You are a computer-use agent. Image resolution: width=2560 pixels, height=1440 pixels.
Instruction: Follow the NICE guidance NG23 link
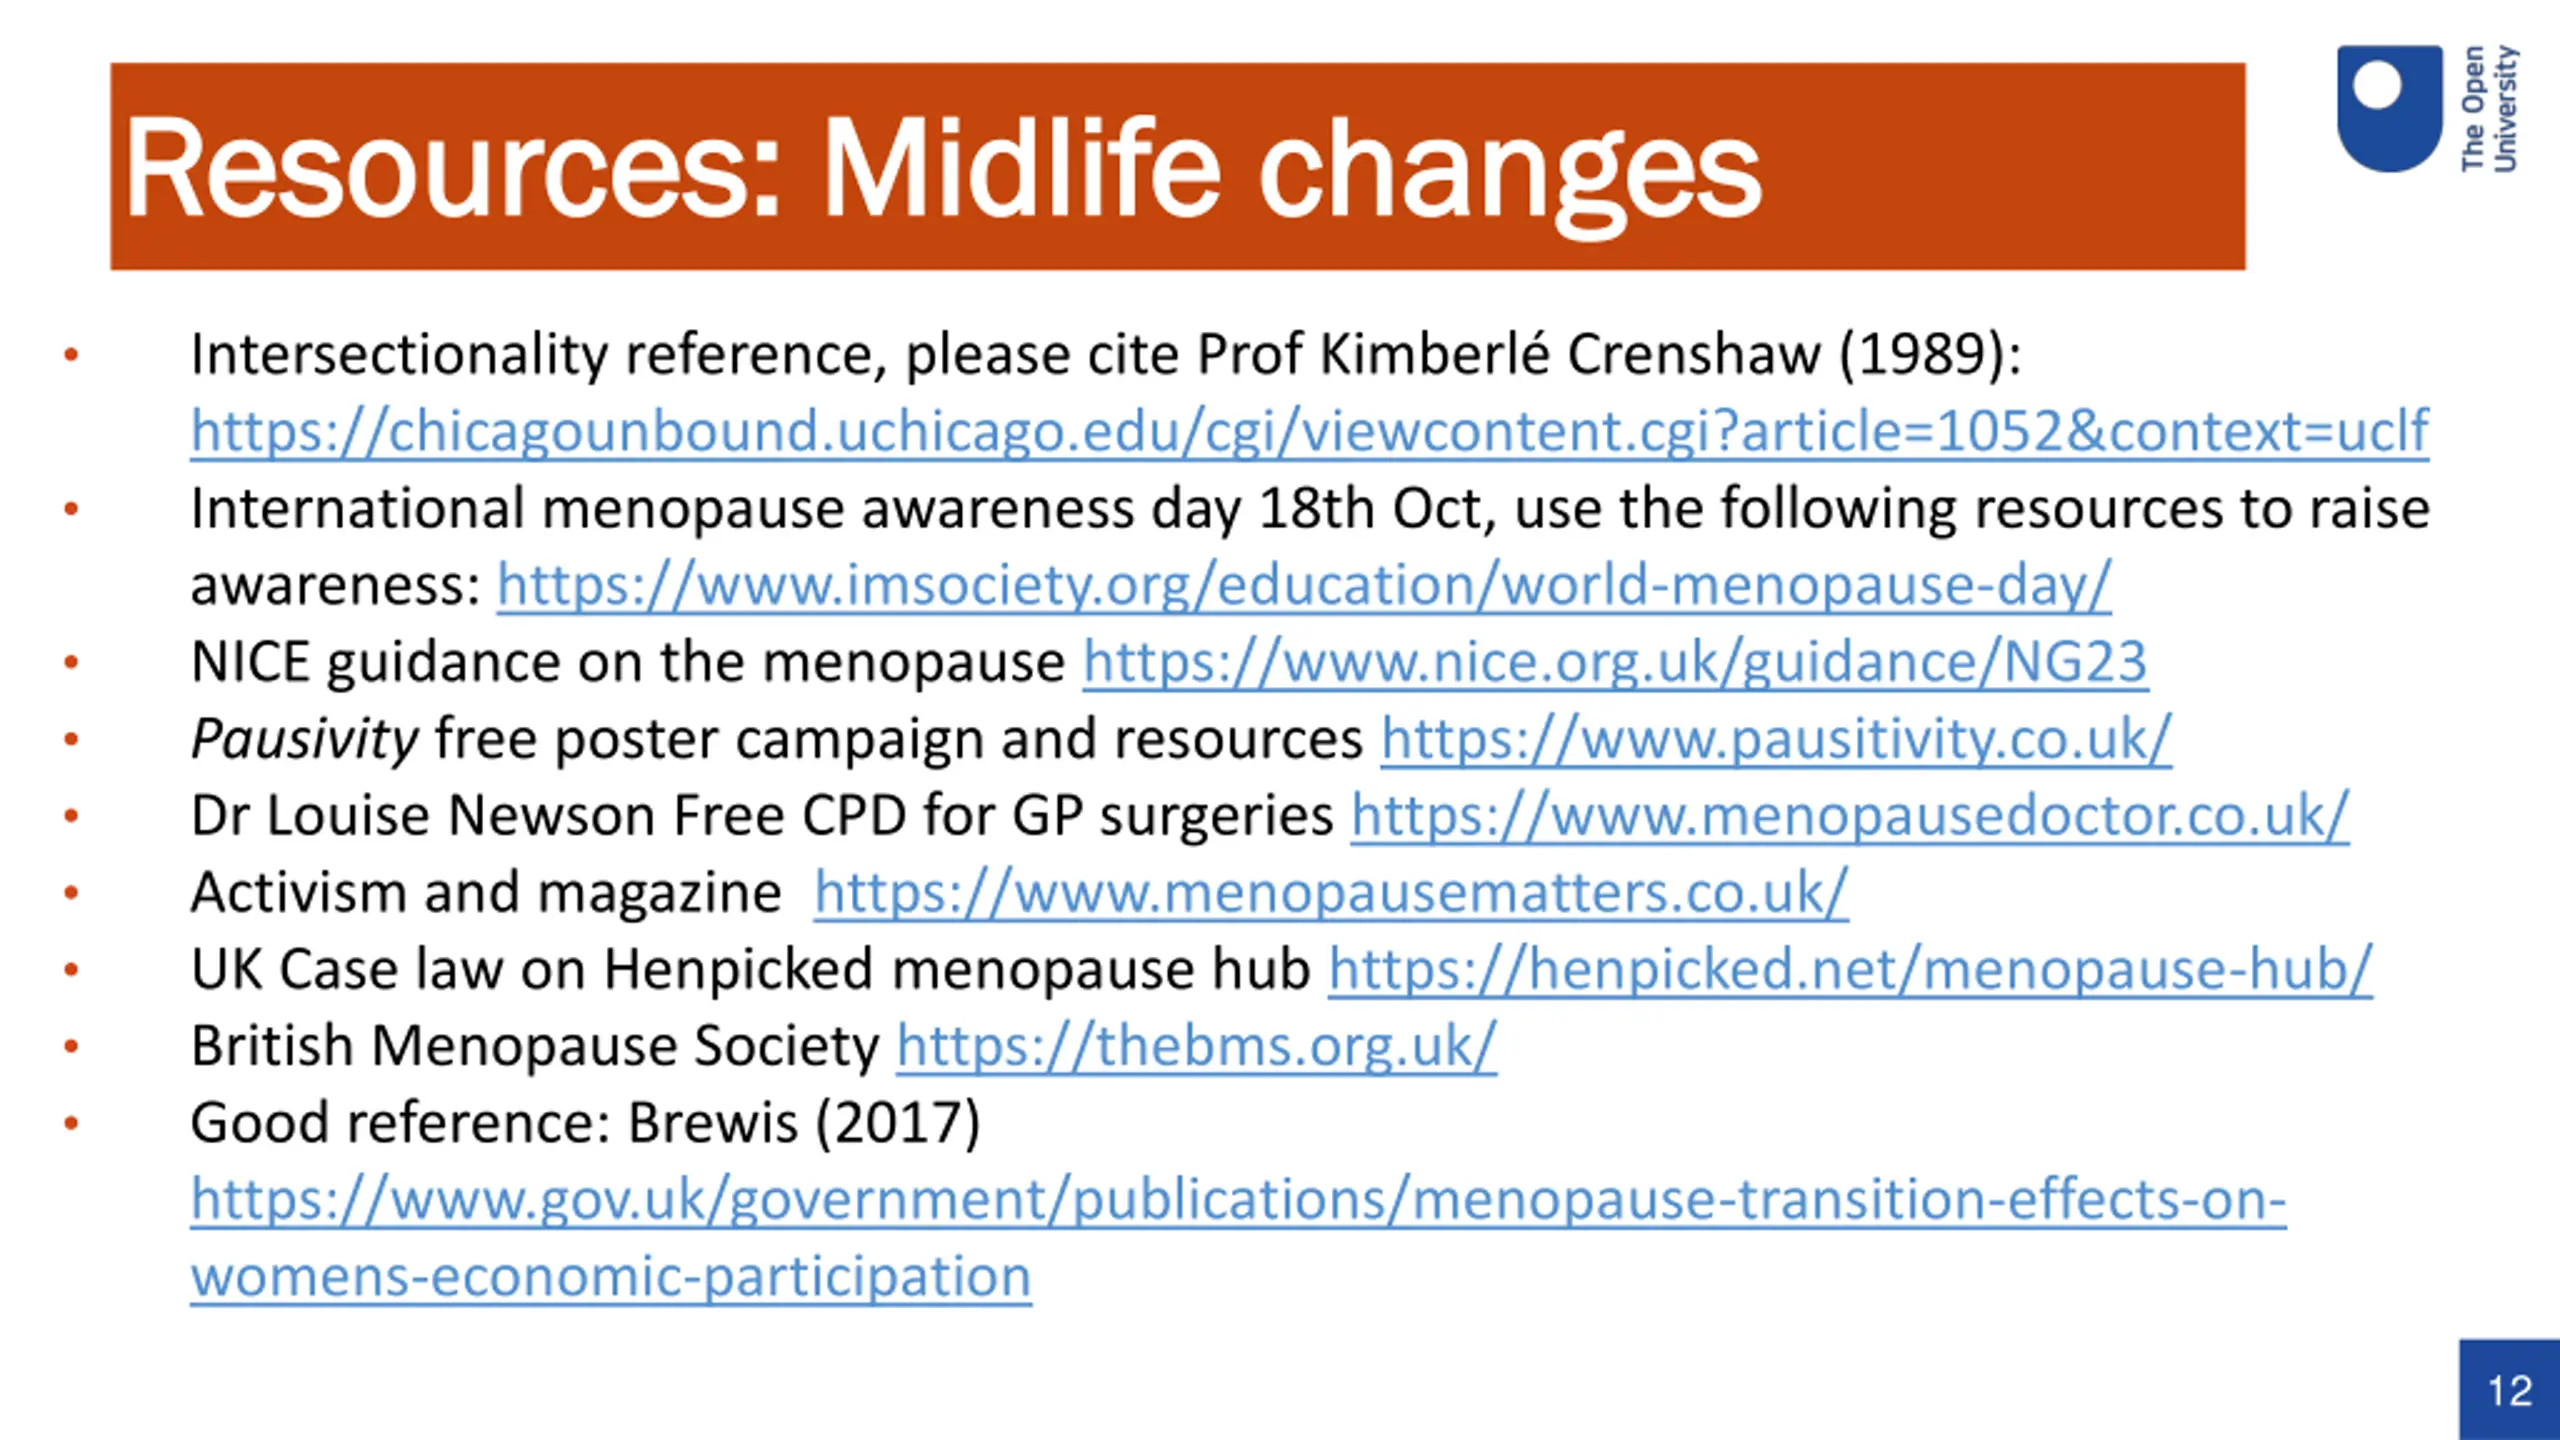[1615, 662]
